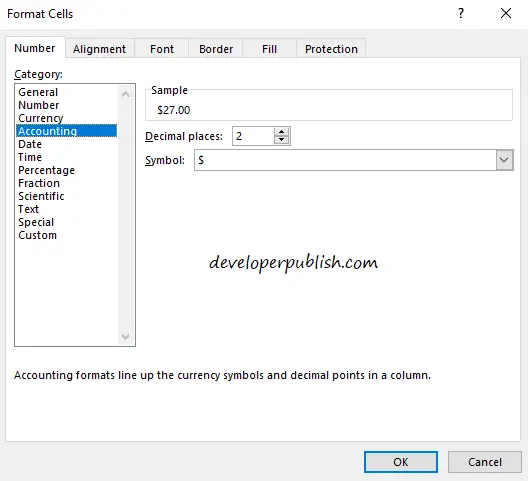Increase decimal places with up spinner arrow
This screenshot has width=528, height=481.
(282, 132)
